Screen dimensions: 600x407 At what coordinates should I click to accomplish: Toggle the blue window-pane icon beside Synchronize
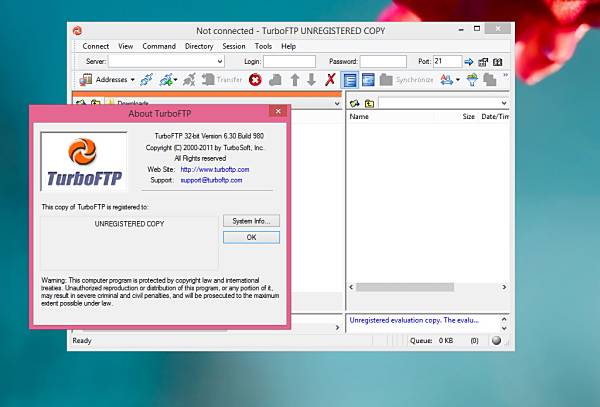(x=368, y=80)
